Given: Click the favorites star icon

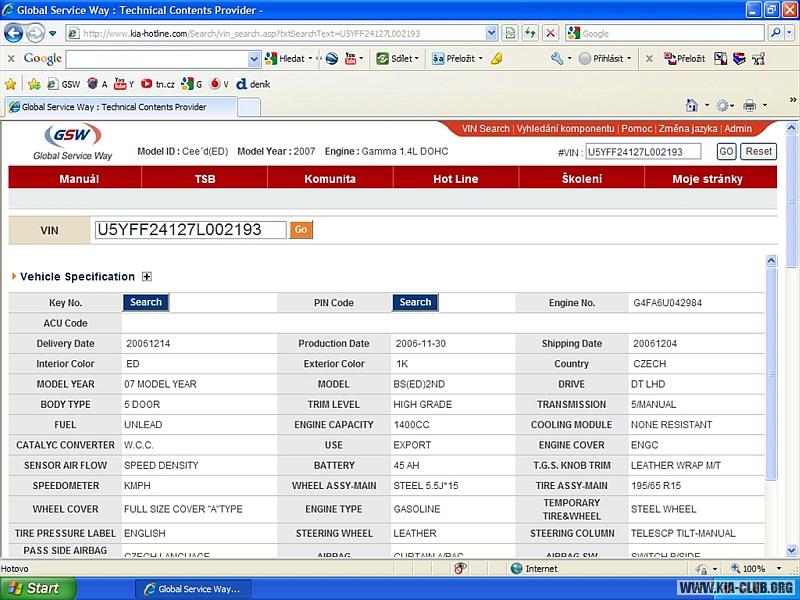Looking at the screenshot, I should pyautogui.click(x=11, y=84).
